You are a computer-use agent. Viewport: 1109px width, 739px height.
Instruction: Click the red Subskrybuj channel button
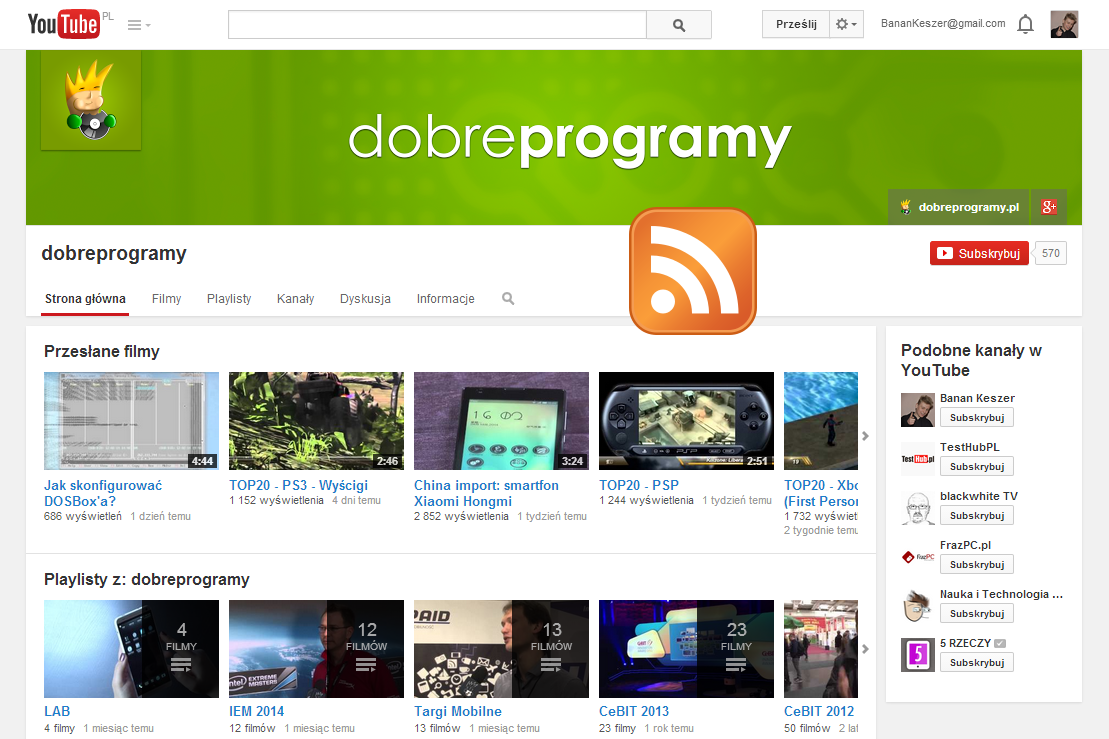[x=979, y=253]
